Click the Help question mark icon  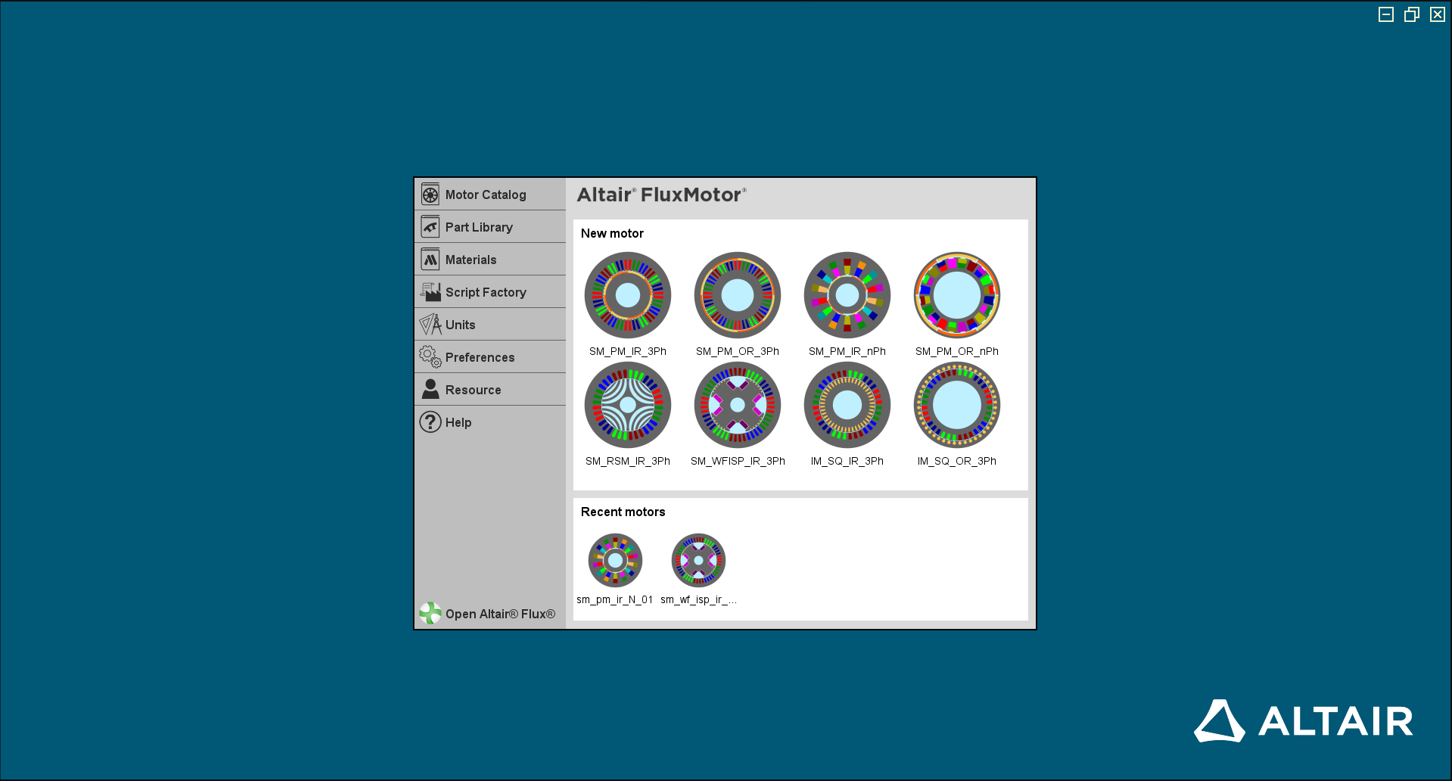tap(430, 422)
